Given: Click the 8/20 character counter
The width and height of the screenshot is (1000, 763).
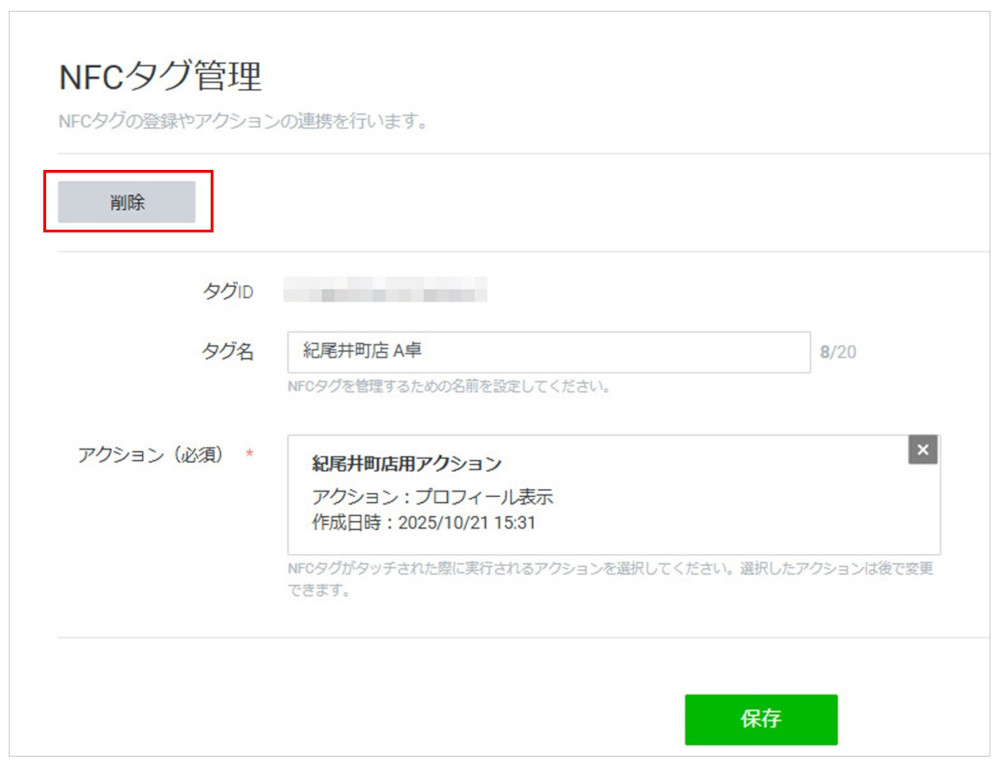Looking at the screenshot, I should click(x=838, y=353).
